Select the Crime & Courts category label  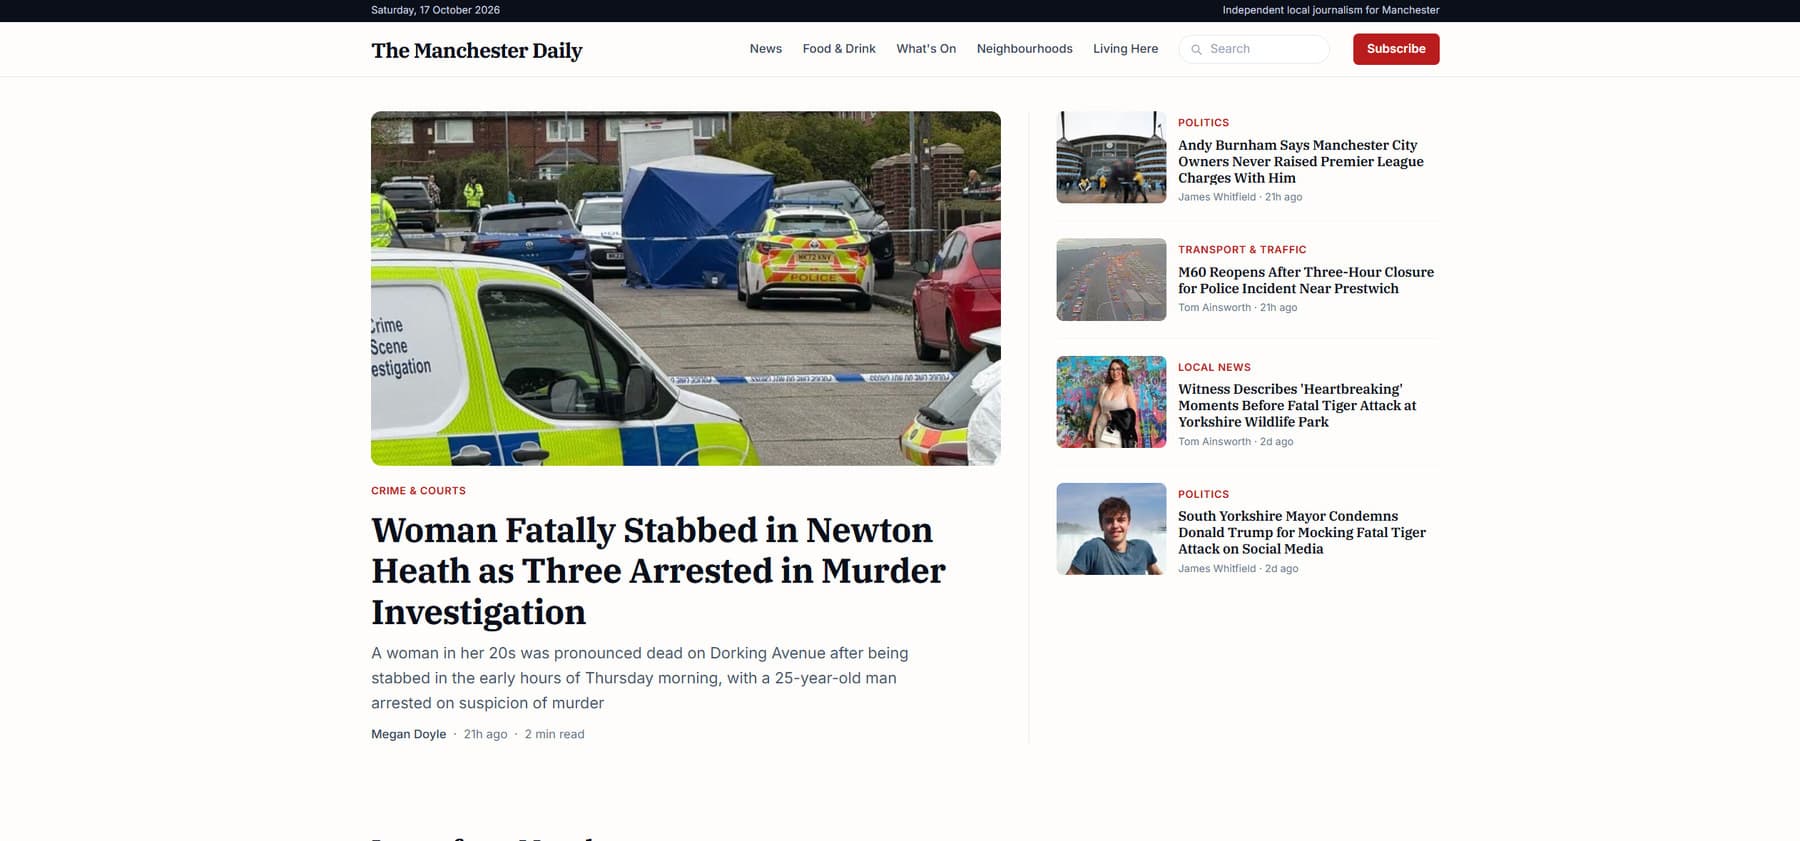(x=418, y=491)
